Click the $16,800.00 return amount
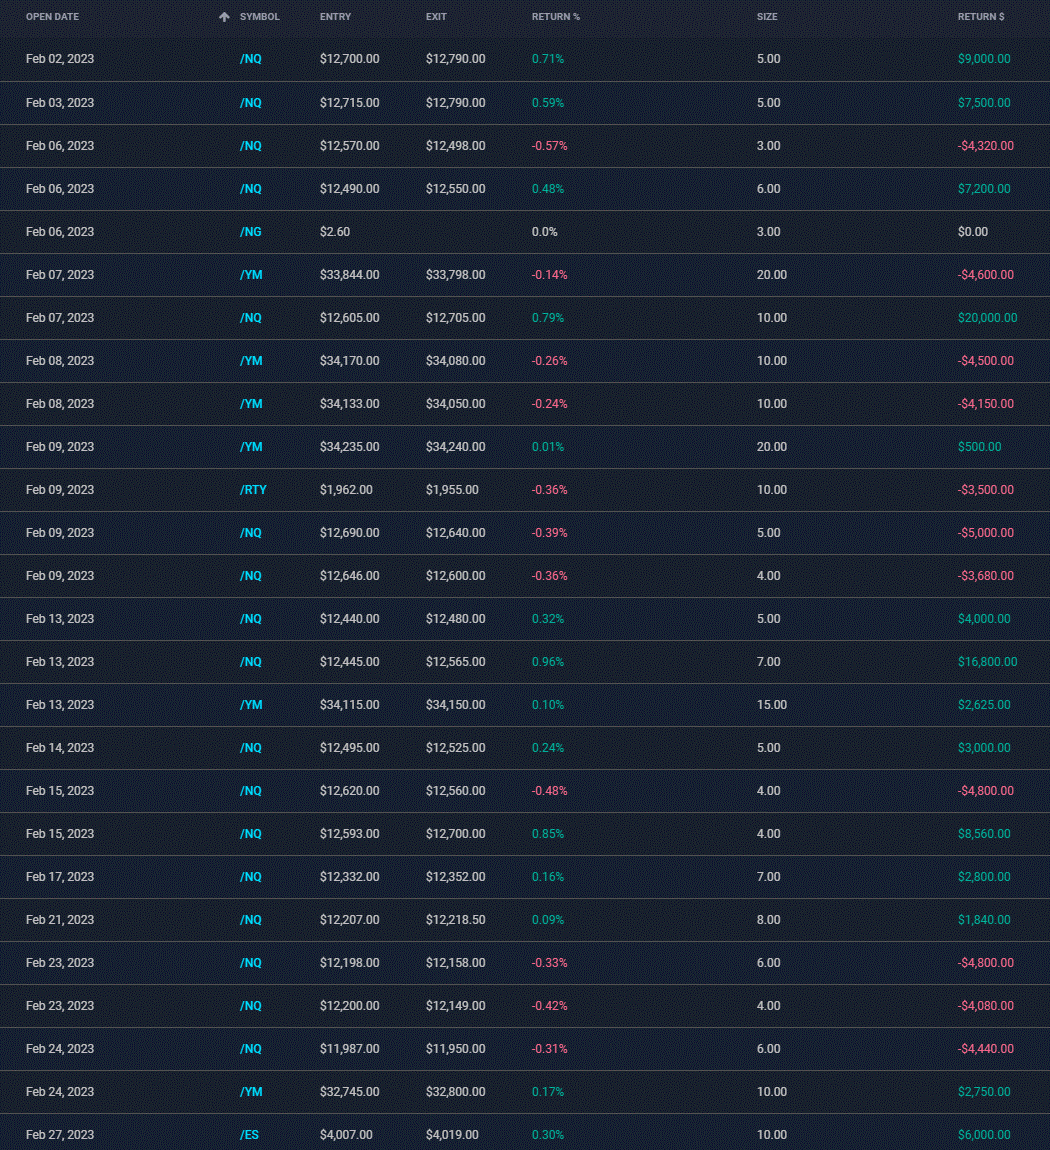 tap(987, 662)
